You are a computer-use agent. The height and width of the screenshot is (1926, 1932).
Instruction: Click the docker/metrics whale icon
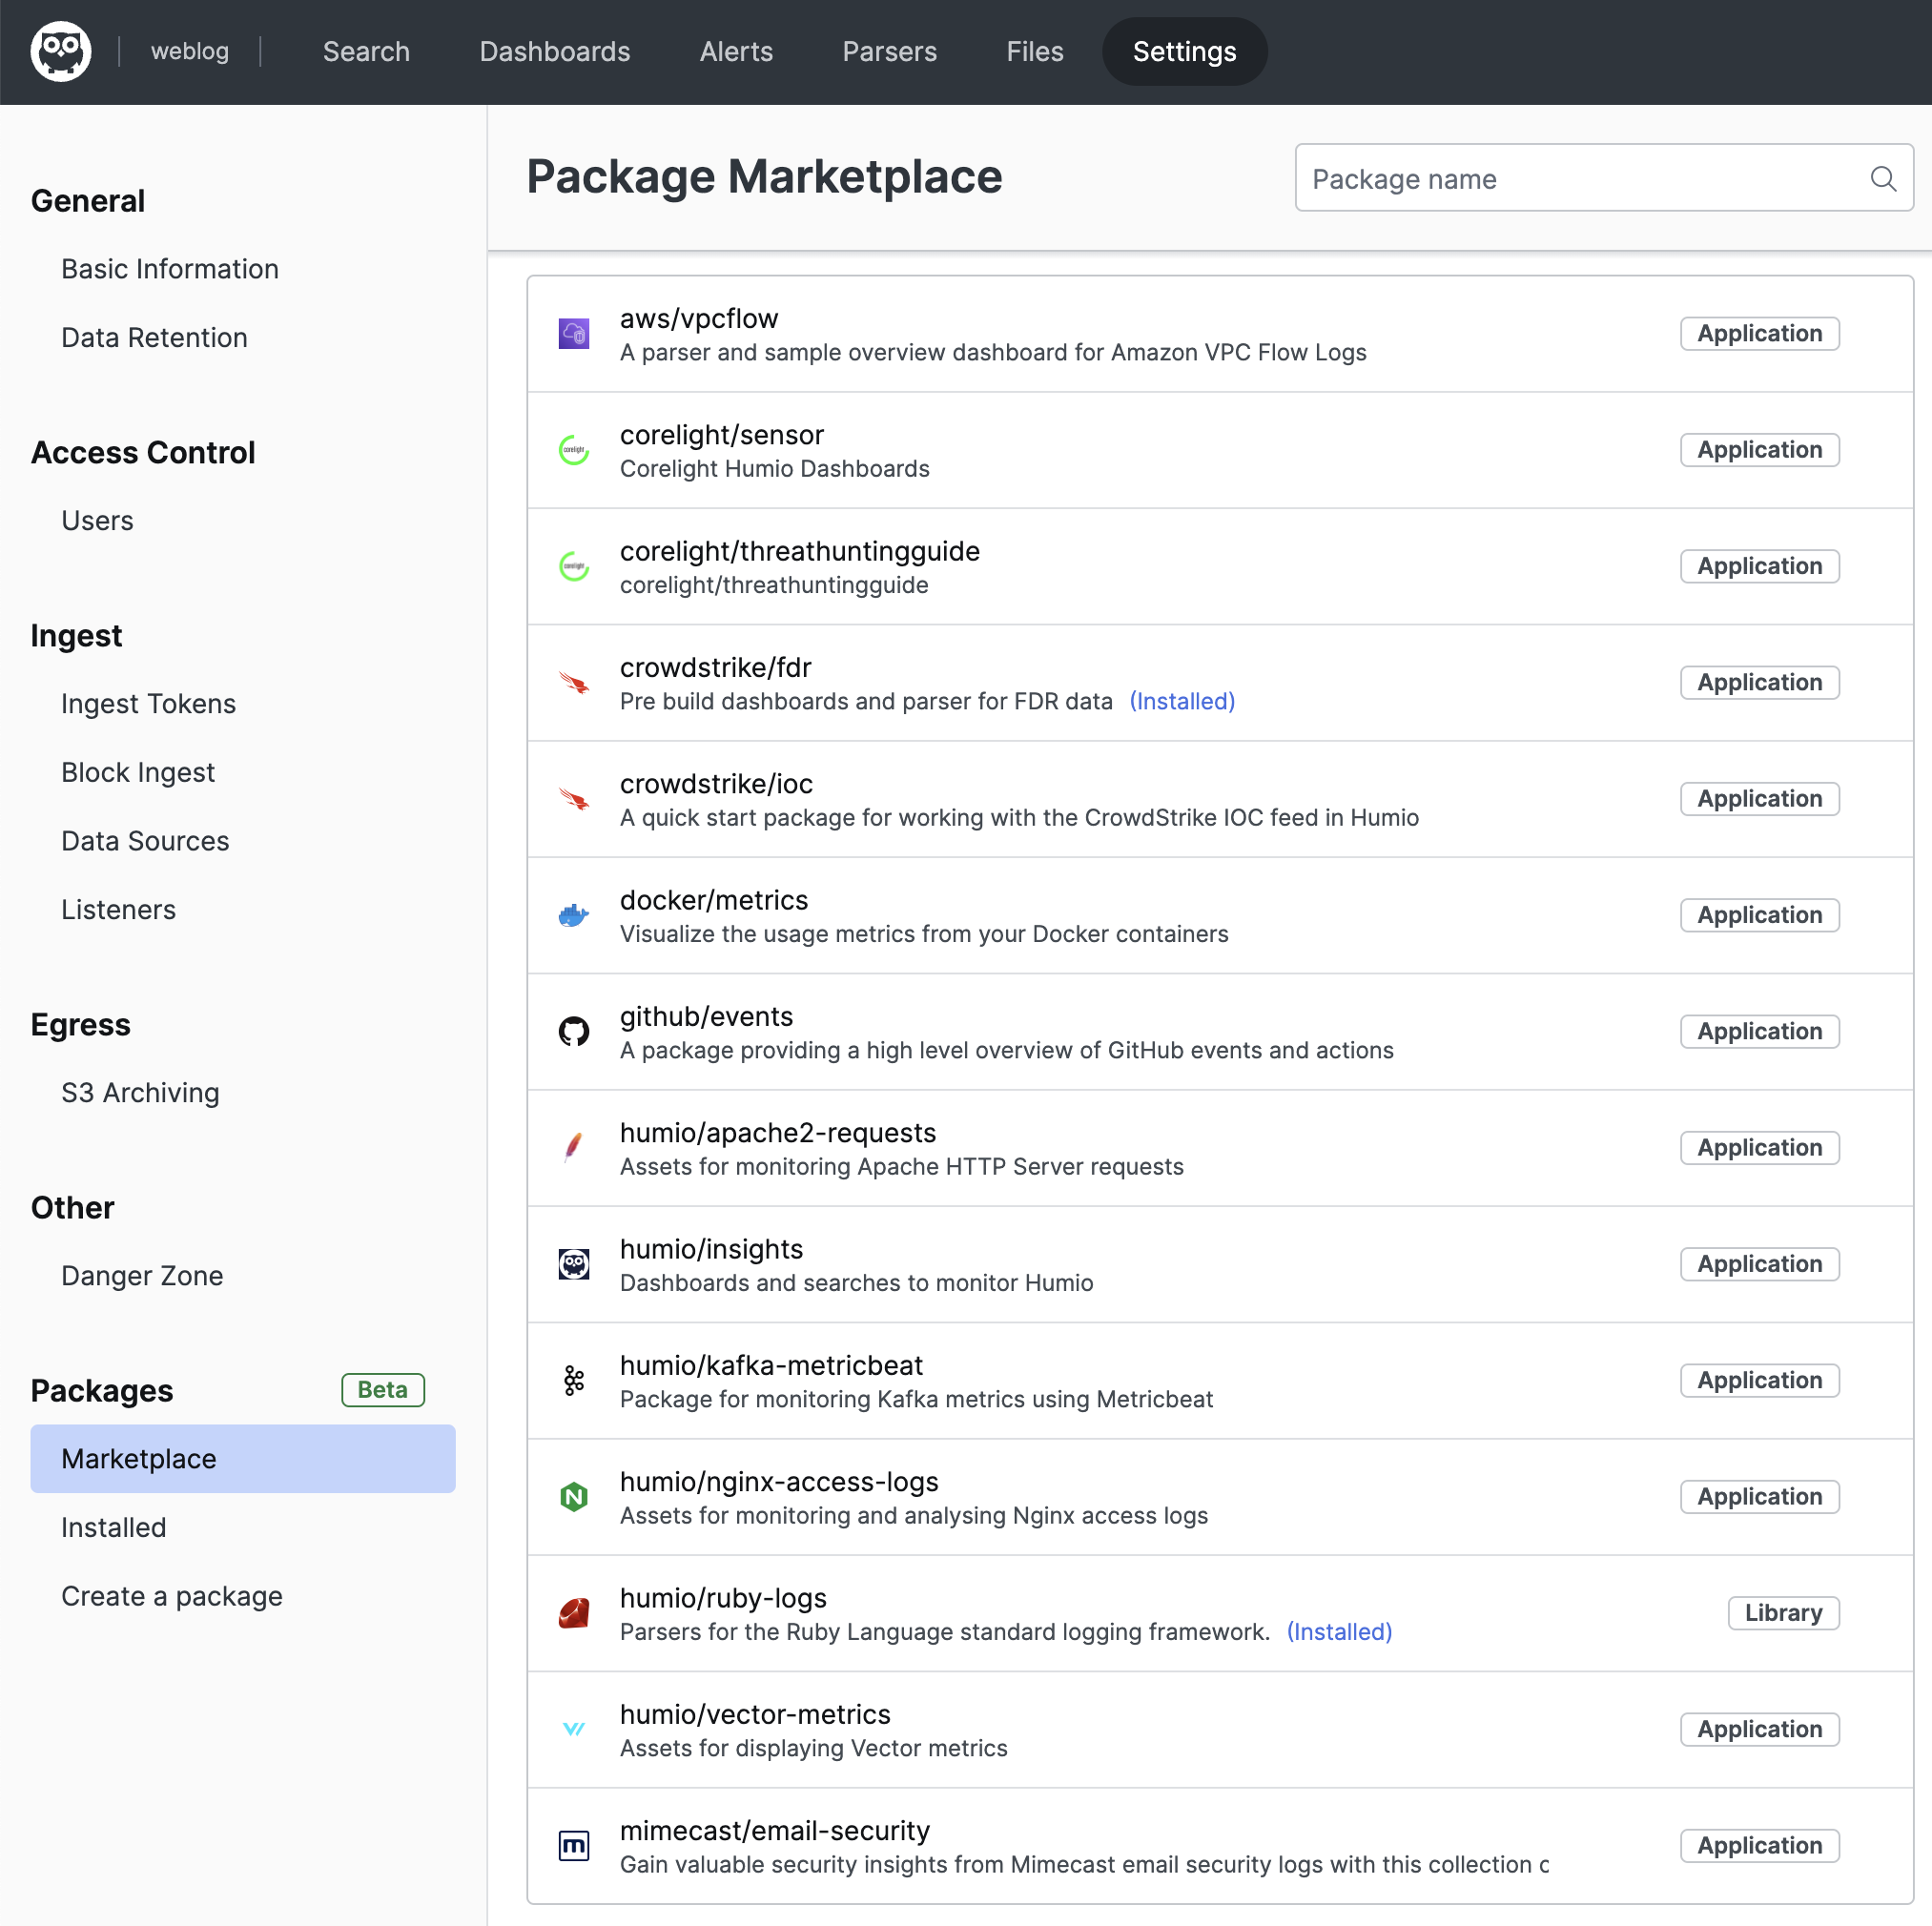pos(573,915)
